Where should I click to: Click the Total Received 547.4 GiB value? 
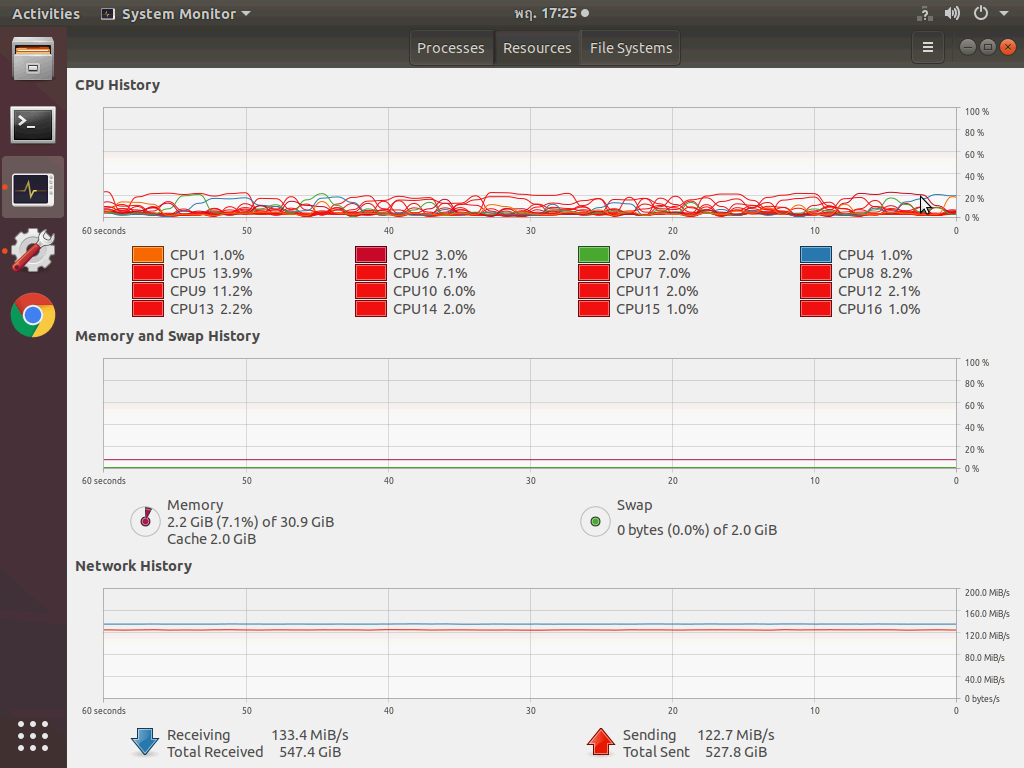[310, 752]
